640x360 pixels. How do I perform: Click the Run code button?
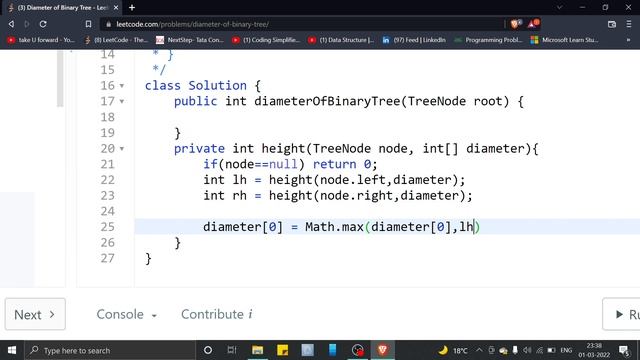pyautogui.click(x=621, y=314)
